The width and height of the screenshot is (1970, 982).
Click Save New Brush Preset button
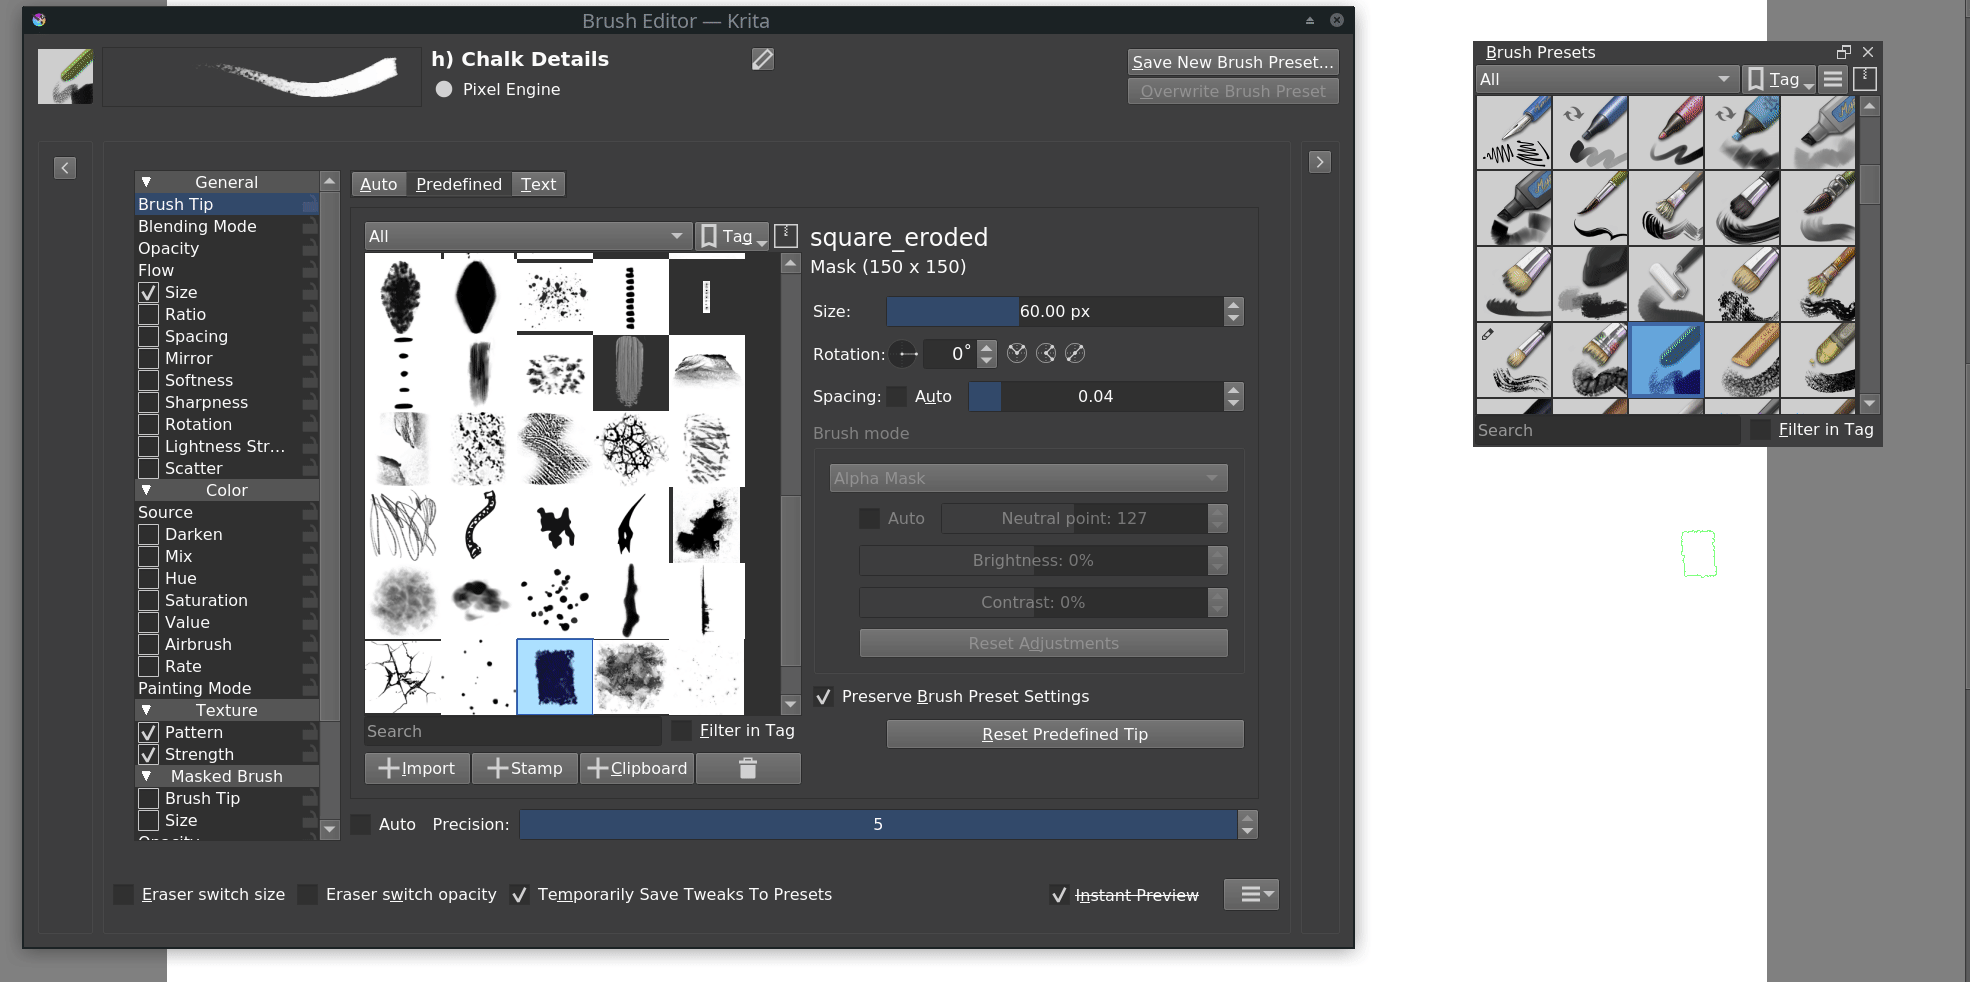[x=1232, y=62]
